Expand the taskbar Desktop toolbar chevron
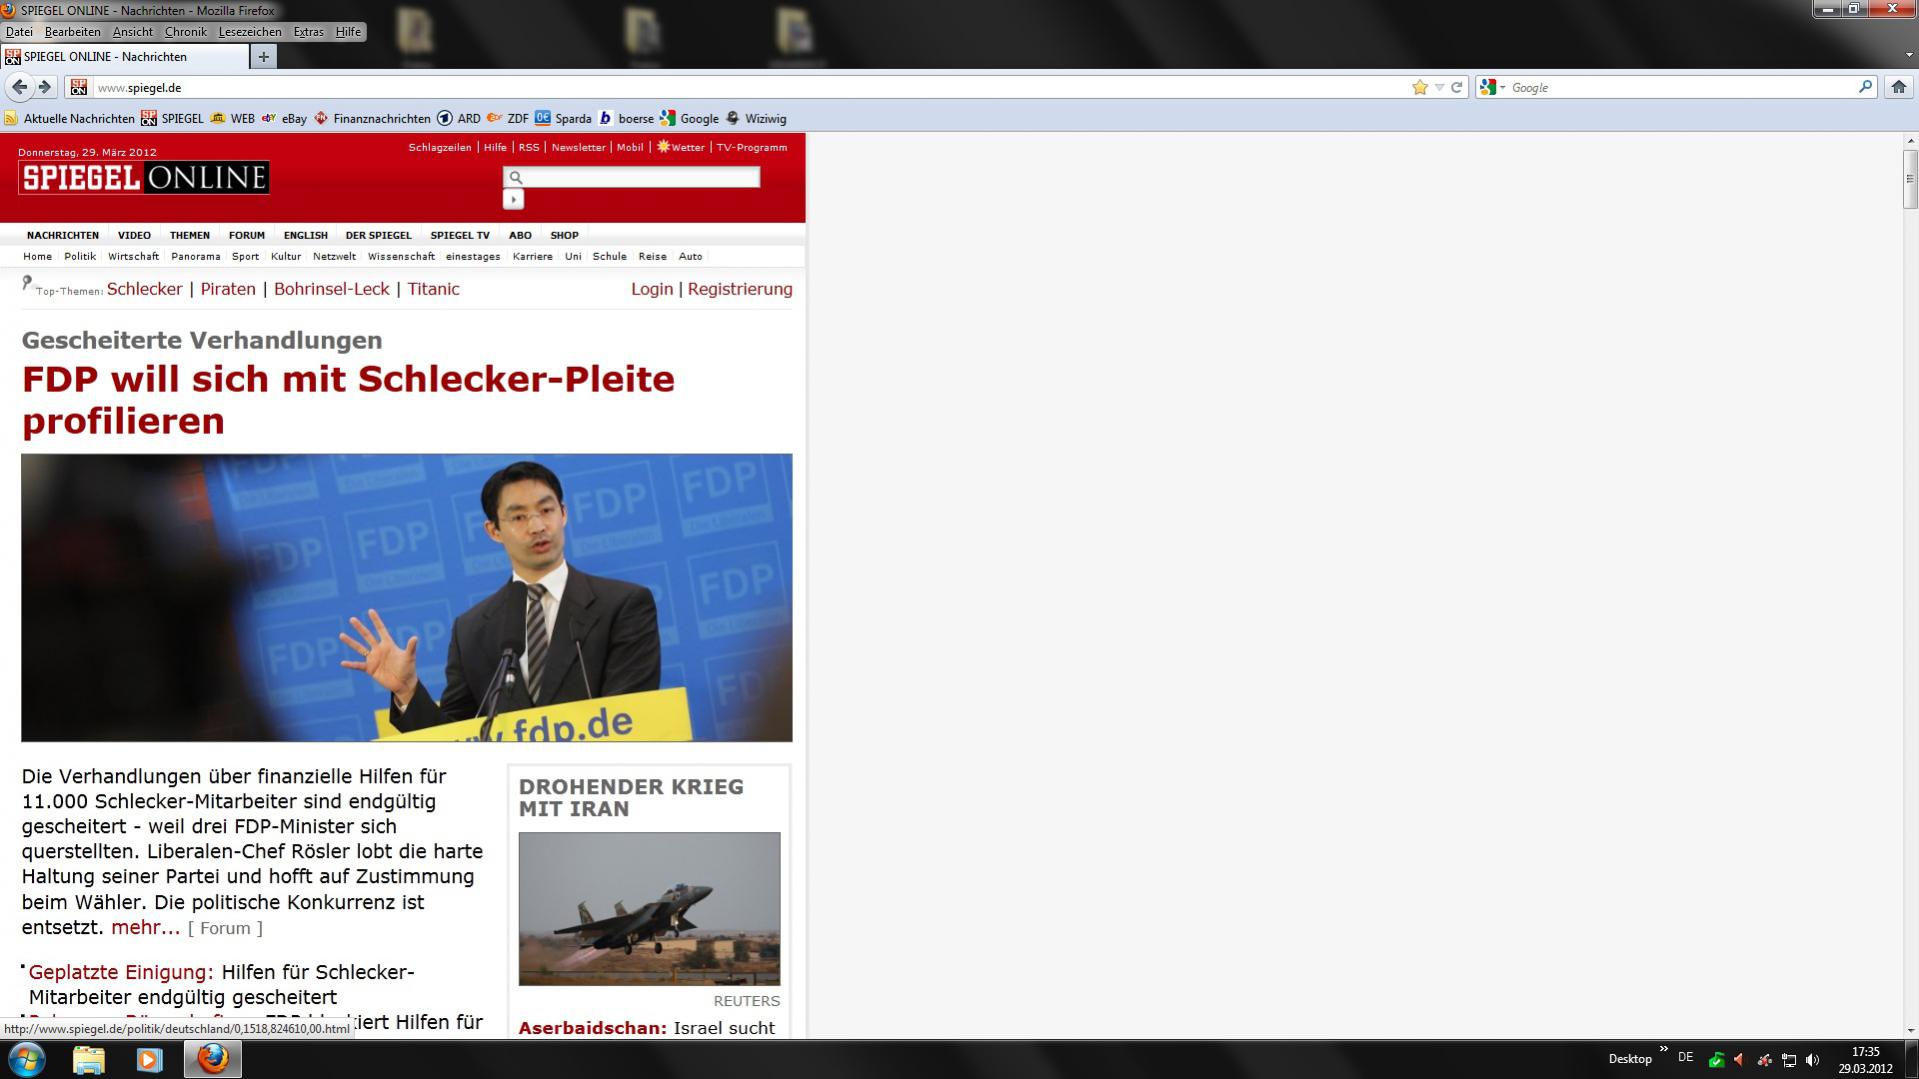This screenshot has height=1079, width=1919. coord(1664,1049)
